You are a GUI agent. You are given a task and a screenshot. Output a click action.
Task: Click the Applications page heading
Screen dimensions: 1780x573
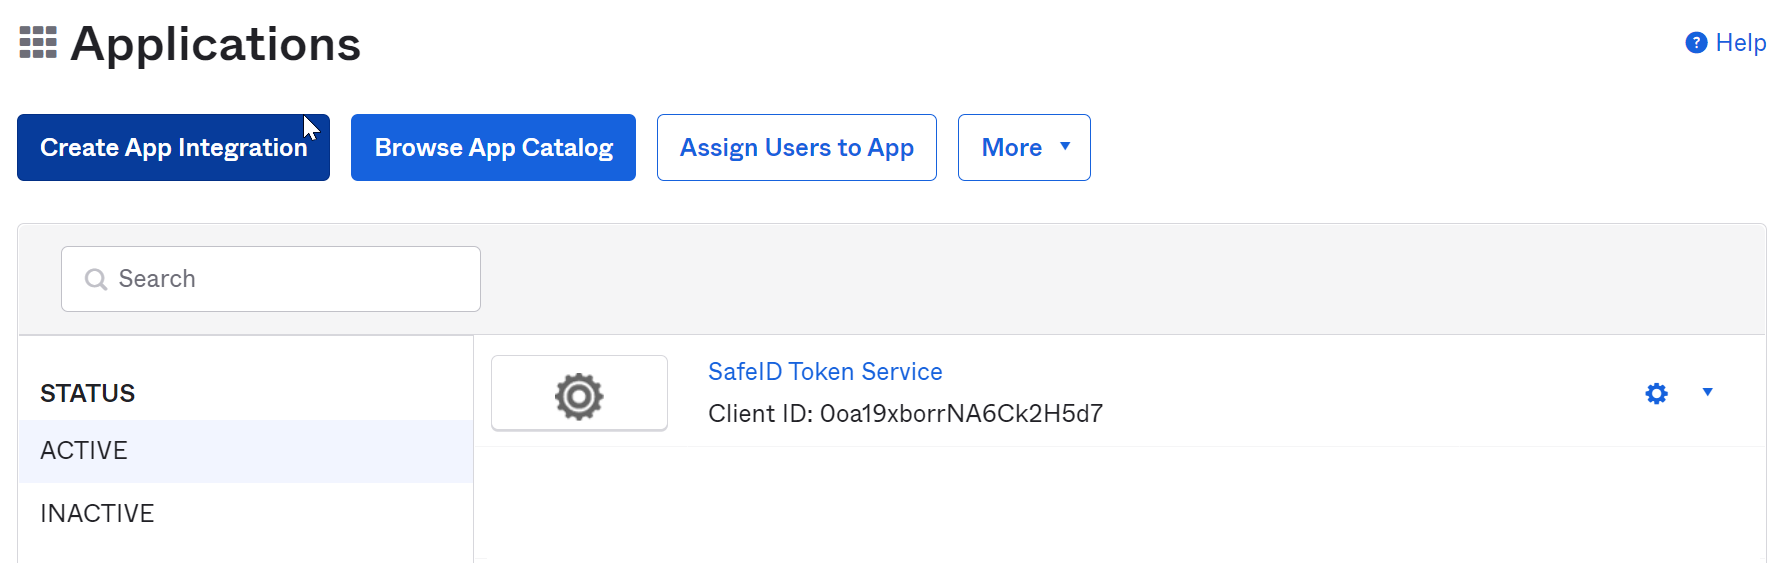click(215, 44)
